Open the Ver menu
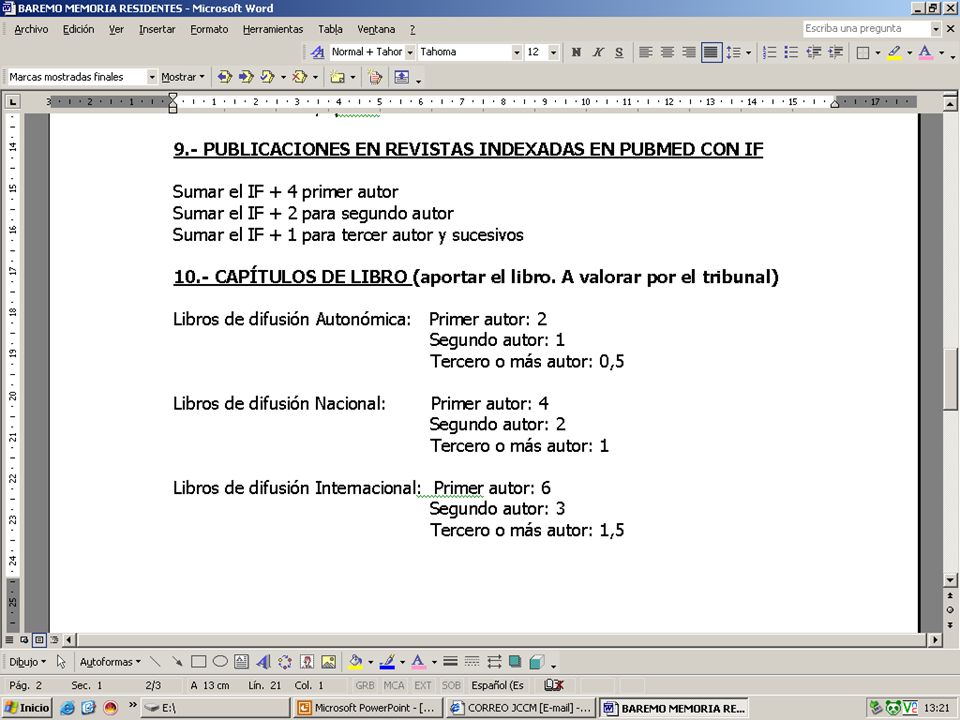Viewport: 960px width, 720px height. pos(116,29)
